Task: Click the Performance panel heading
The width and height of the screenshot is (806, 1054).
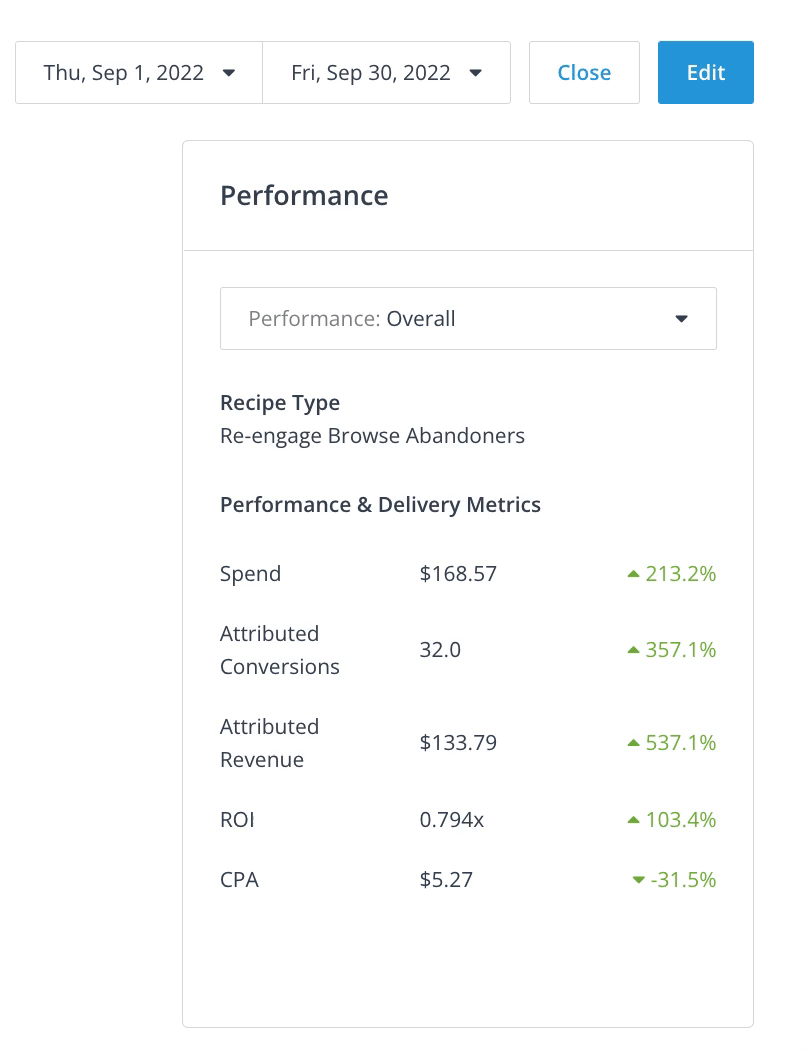Action: tap(304, 195)
